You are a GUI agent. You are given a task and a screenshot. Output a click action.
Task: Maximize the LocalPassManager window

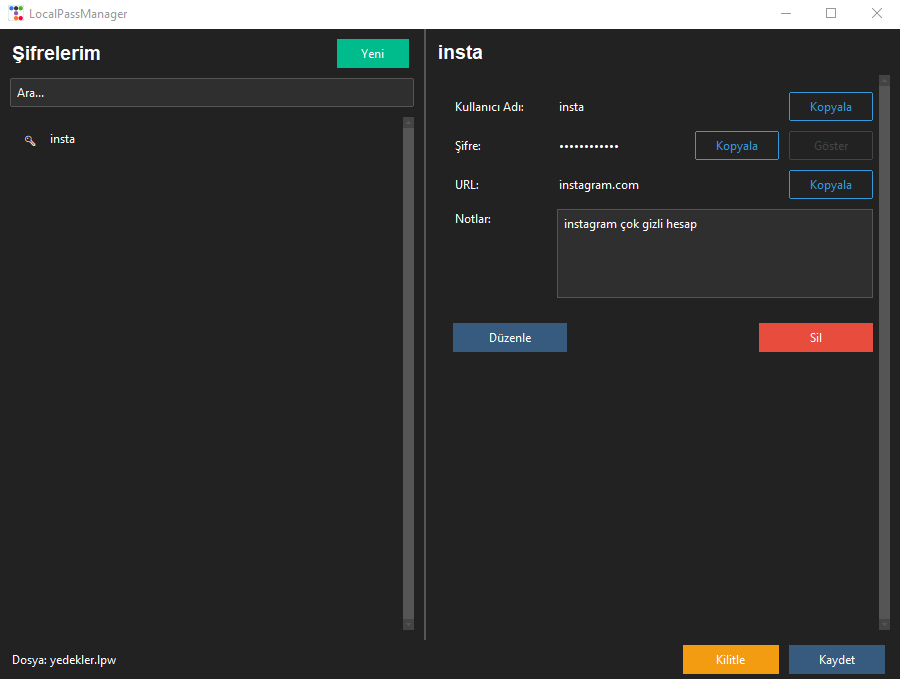pyautogui.click(x=831, y=13)
